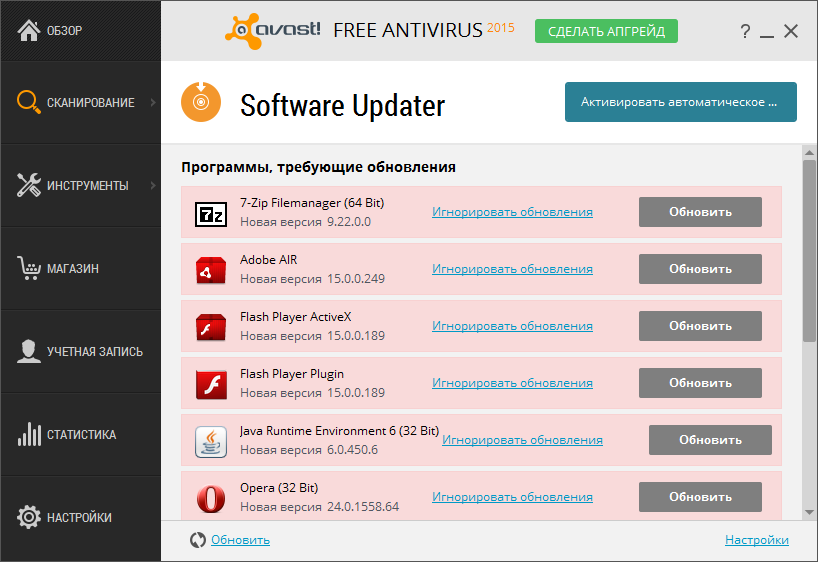818x562 pixels.
Task: Ignore updates for Flash Player Plugin
Action: [x=512, y=382]
